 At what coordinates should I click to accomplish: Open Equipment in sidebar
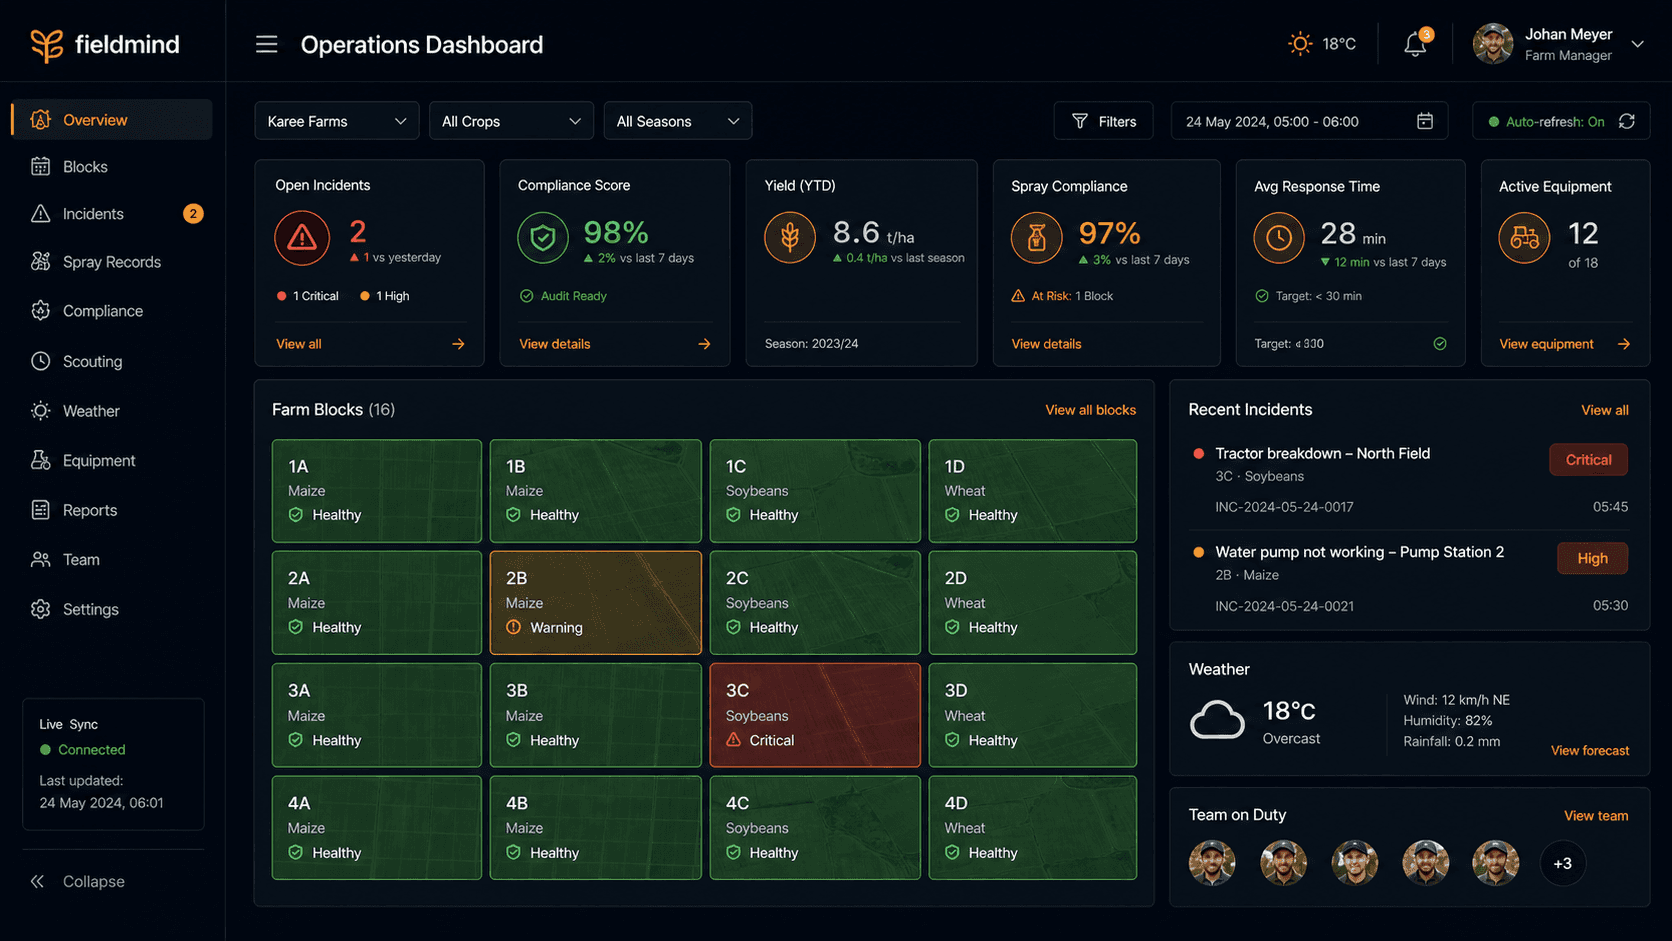112,461
